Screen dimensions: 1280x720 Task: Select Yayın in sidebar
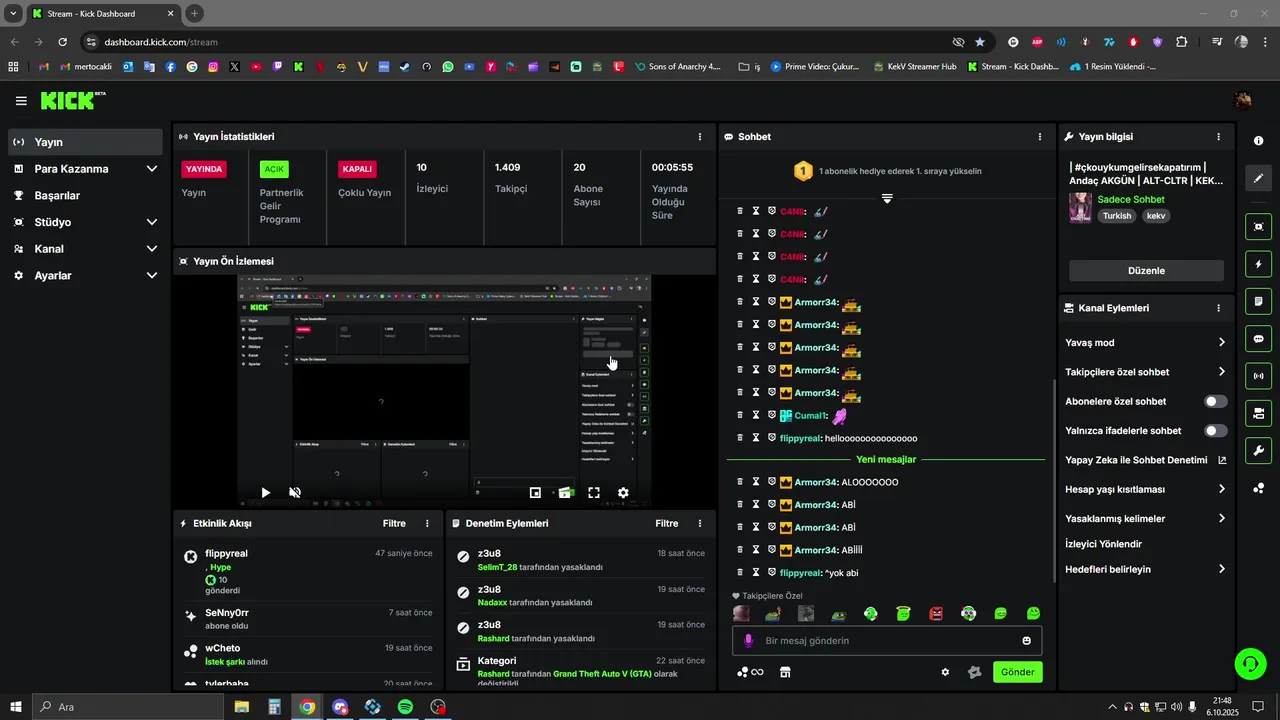point(85,142)
